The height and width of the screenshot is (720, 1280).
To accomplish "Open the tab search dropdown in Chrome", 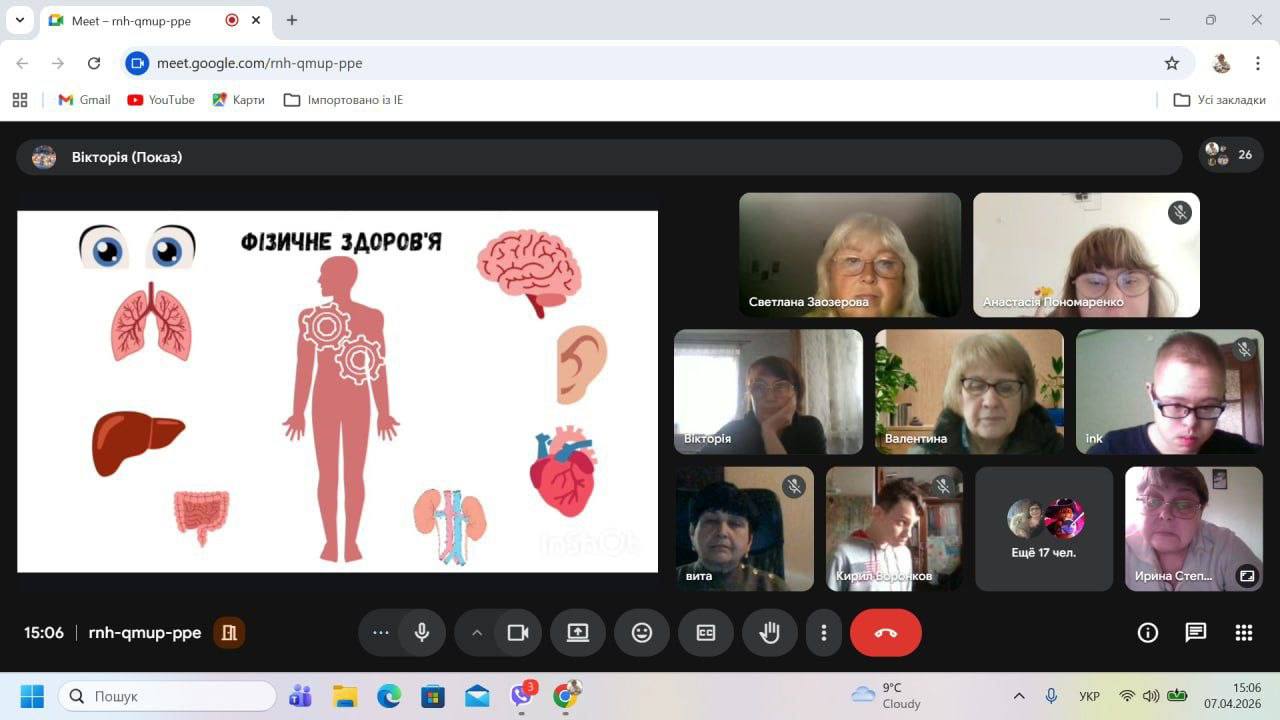I will (19, 20).
